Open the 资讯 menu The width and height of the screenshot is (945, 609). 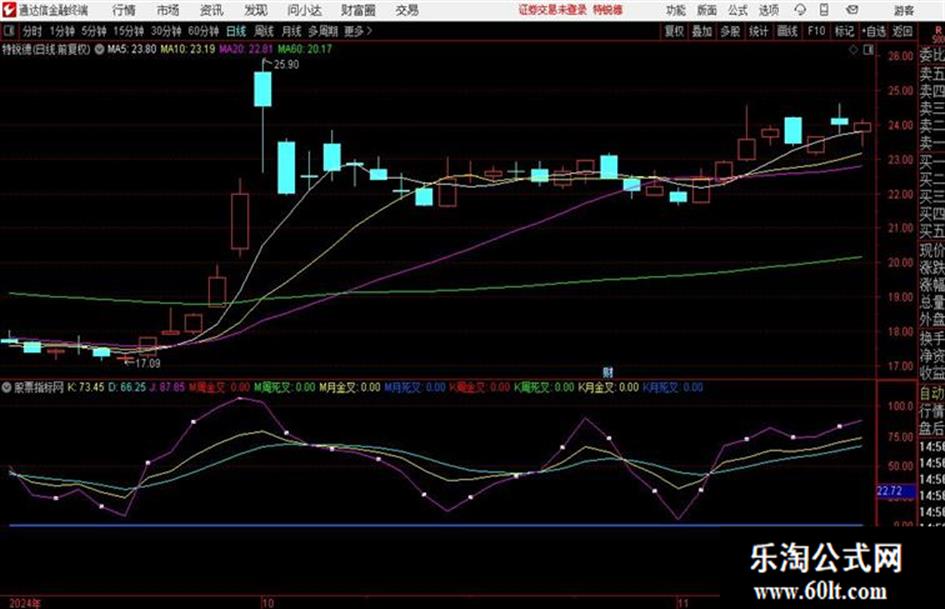tap(212, 10)
